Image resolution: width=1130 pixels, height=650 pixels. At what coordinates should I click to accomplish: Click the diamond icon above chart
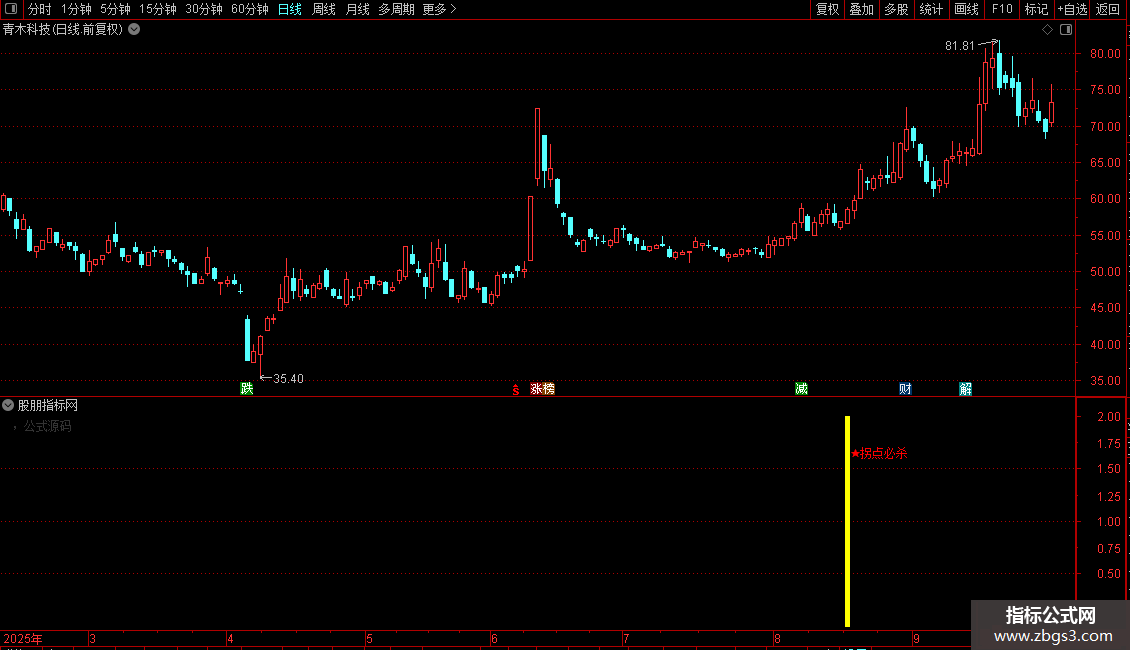[x=1048, y=30]
